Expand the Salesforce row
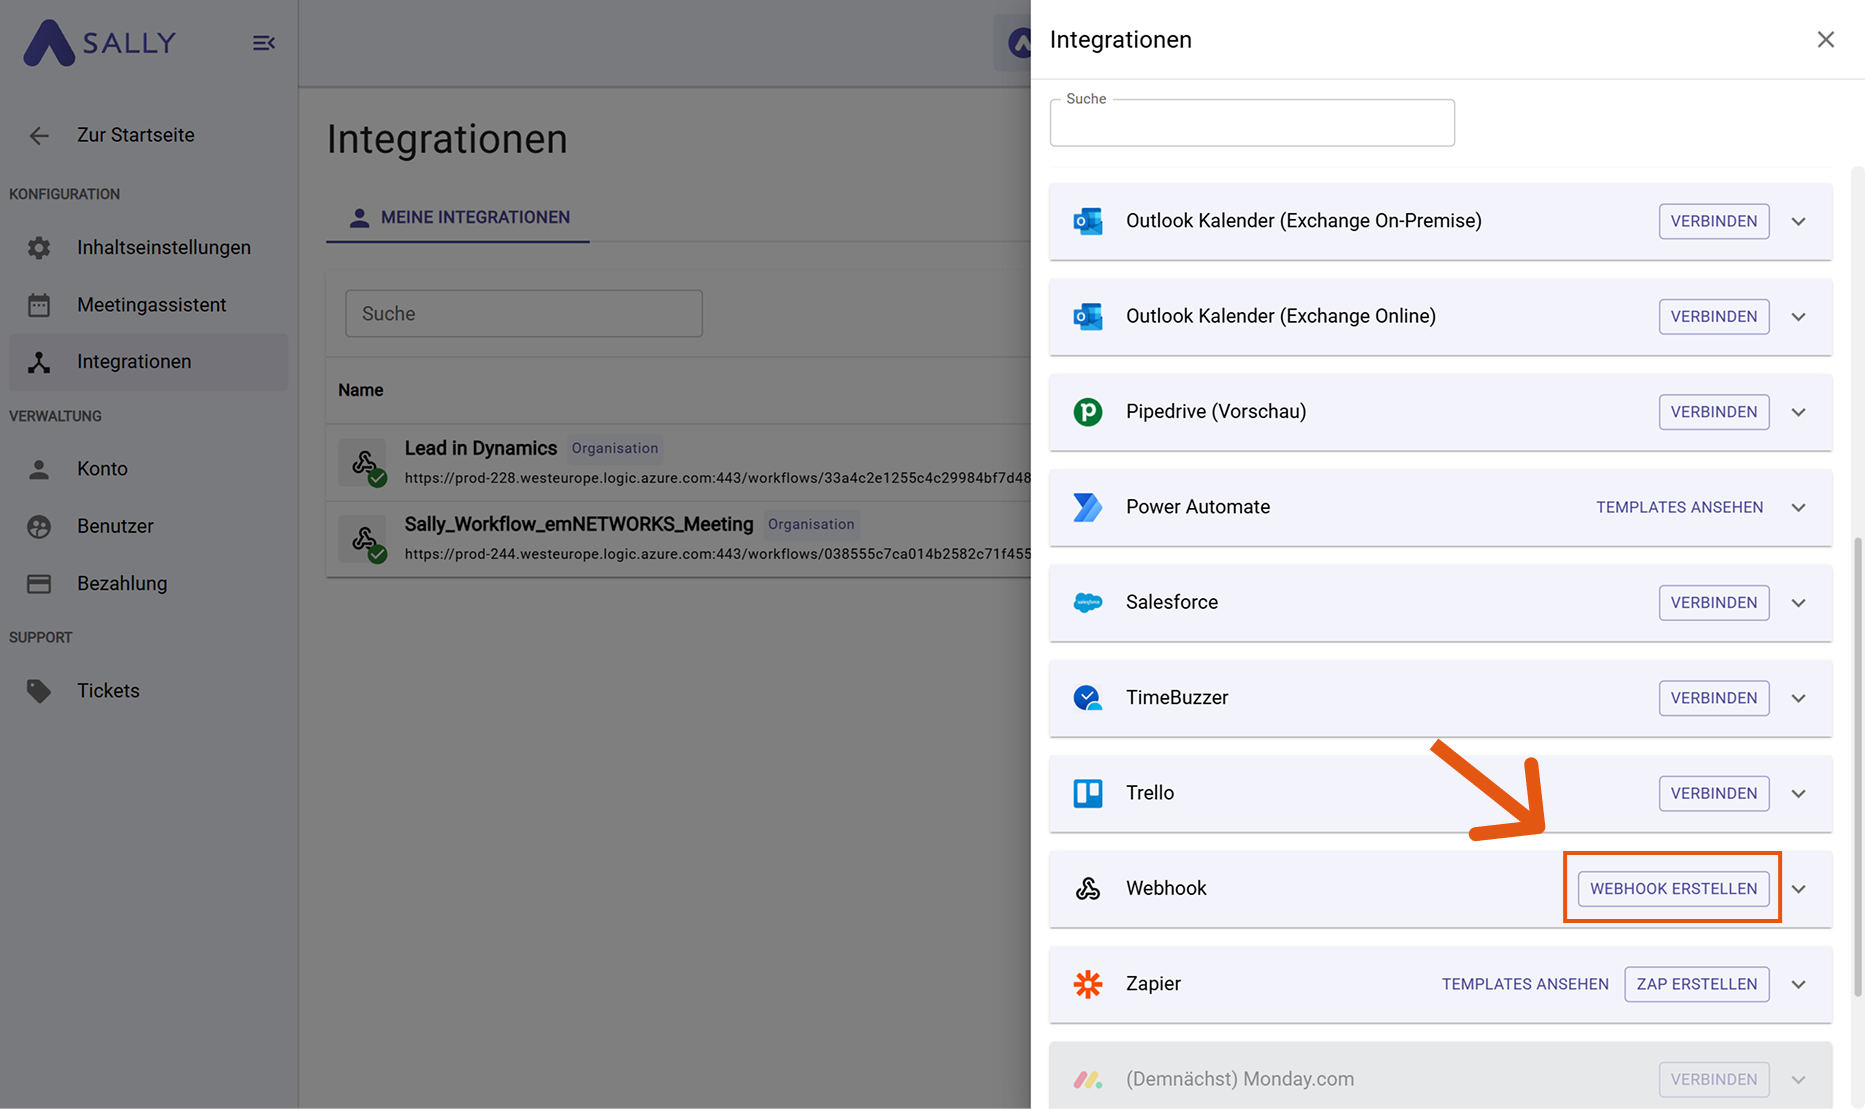The width and height of the screenshot is (1865, 1109). (x=1799, y=603)
